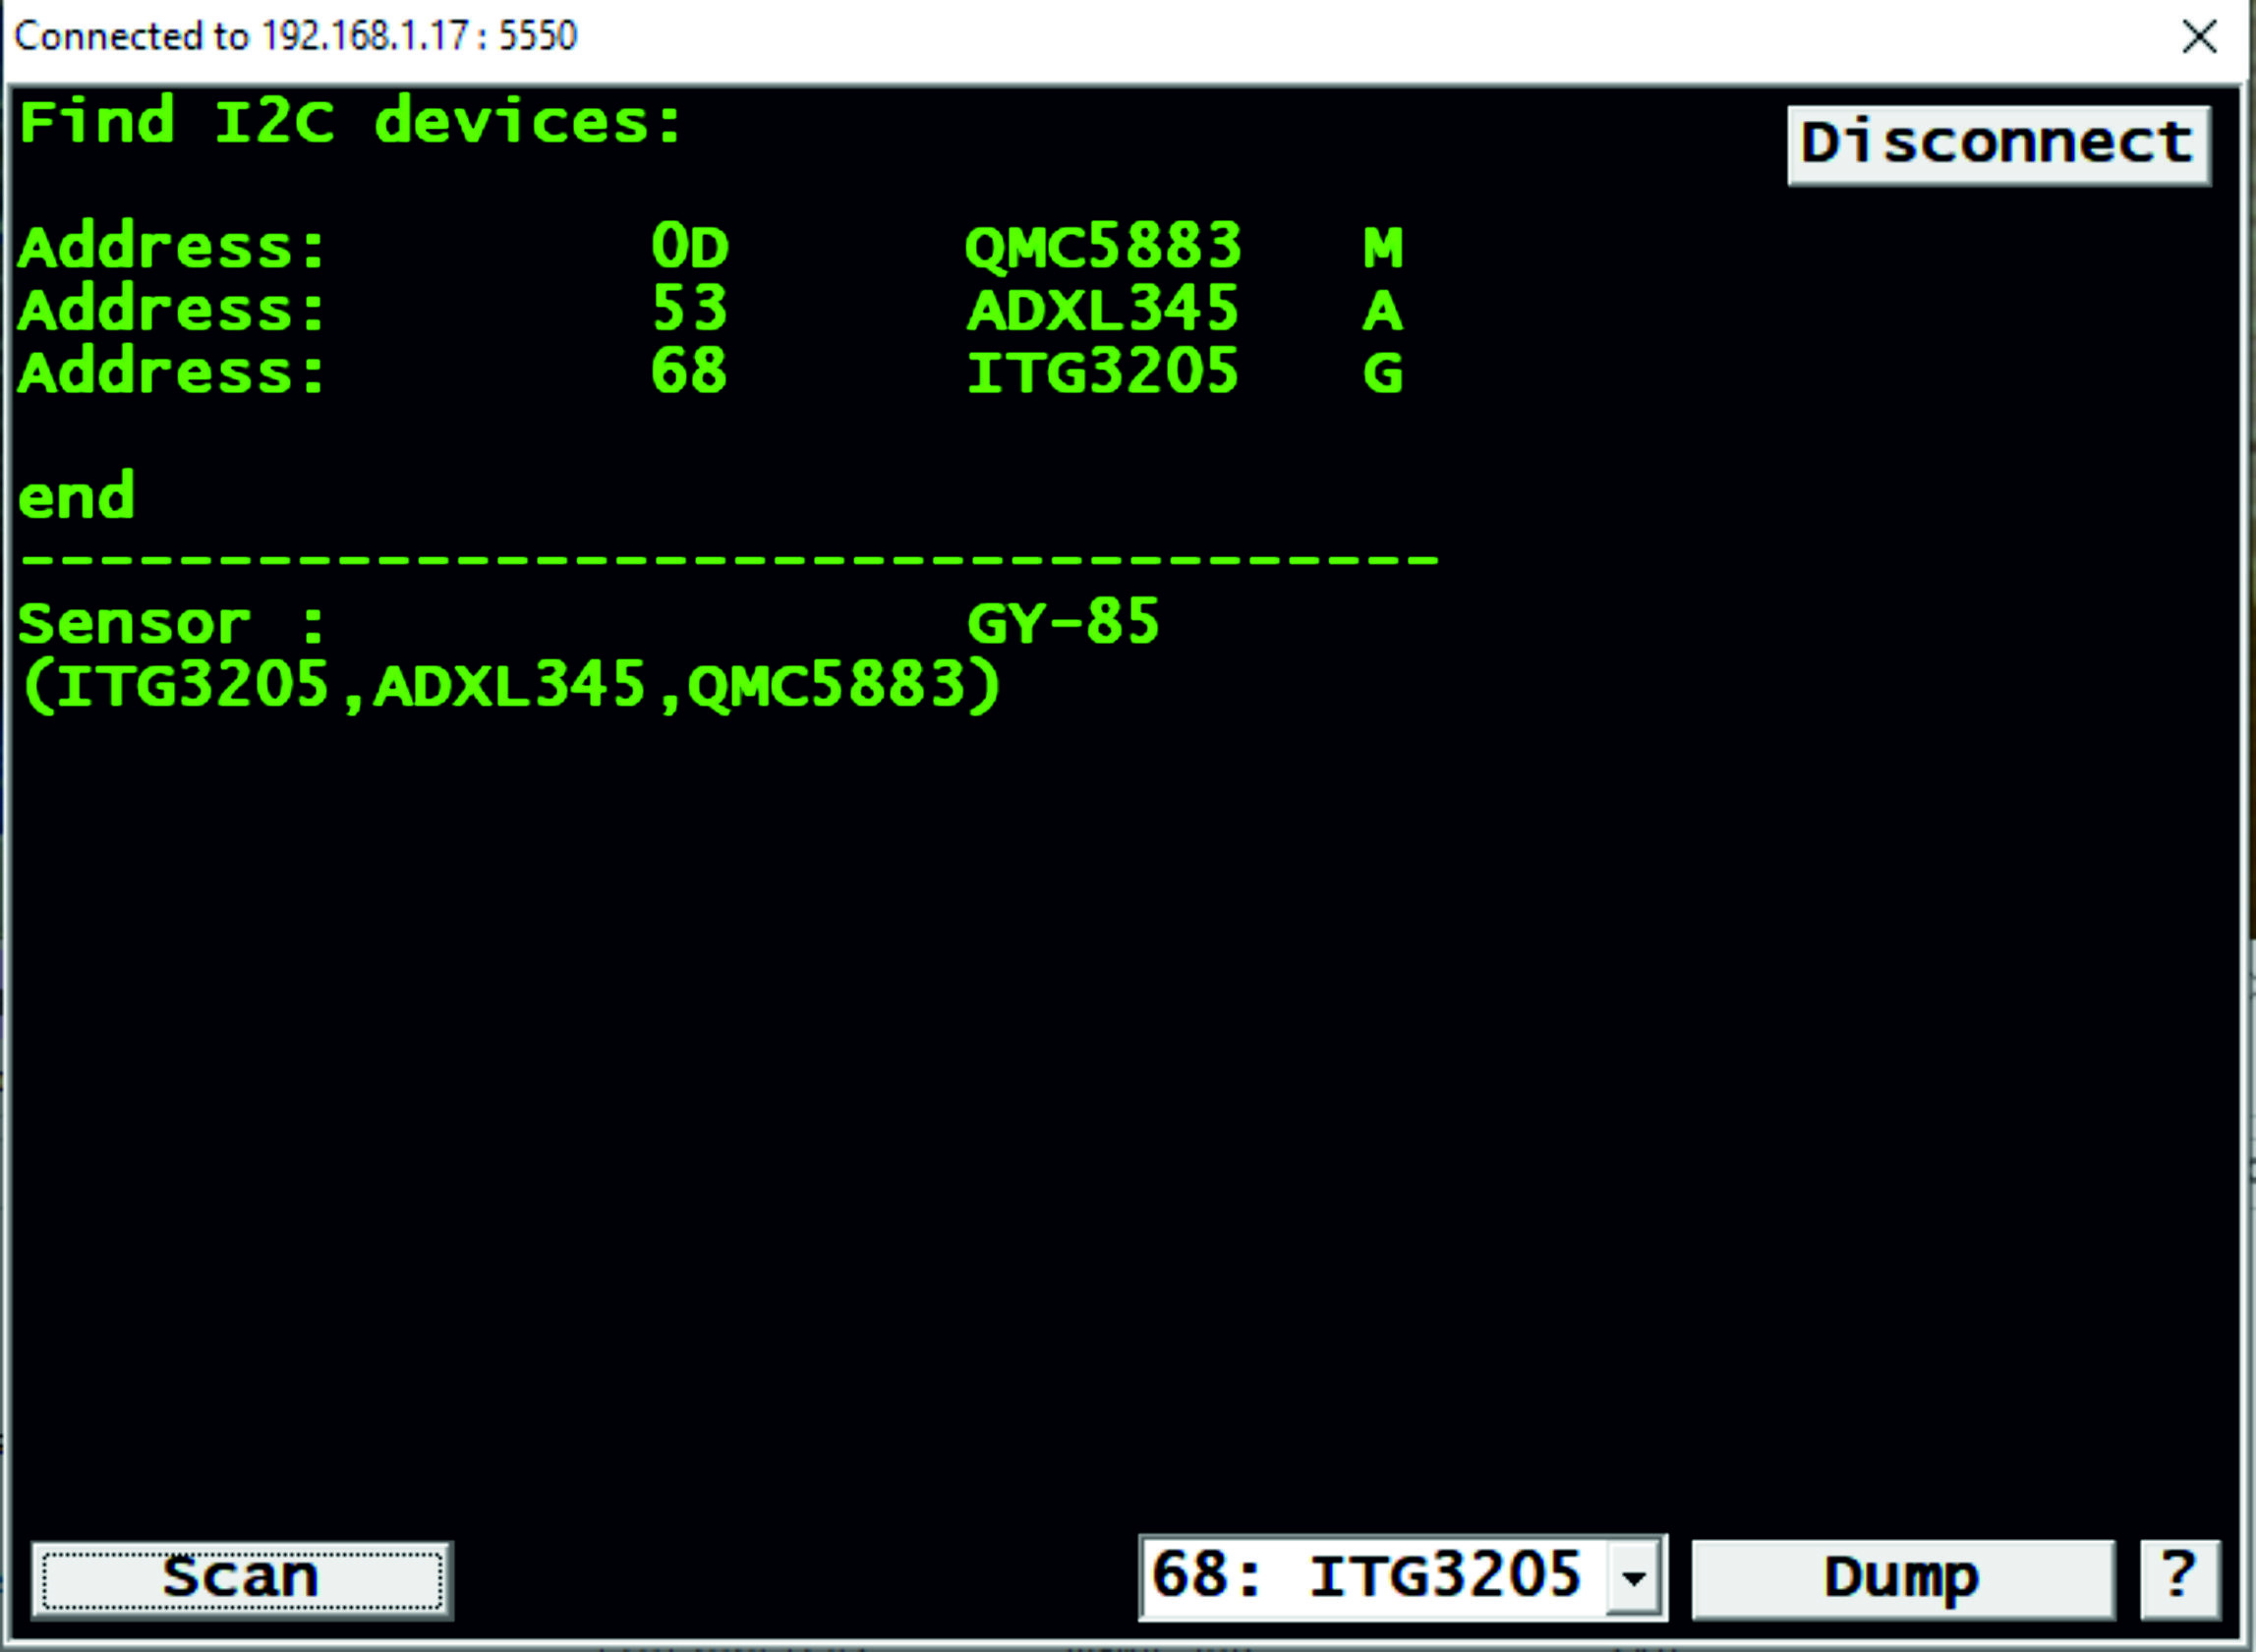This screenshot has height=1652, width=2256.
Task: Expand the device dropdown arrow
Action: click(x=1634, y=1579)
